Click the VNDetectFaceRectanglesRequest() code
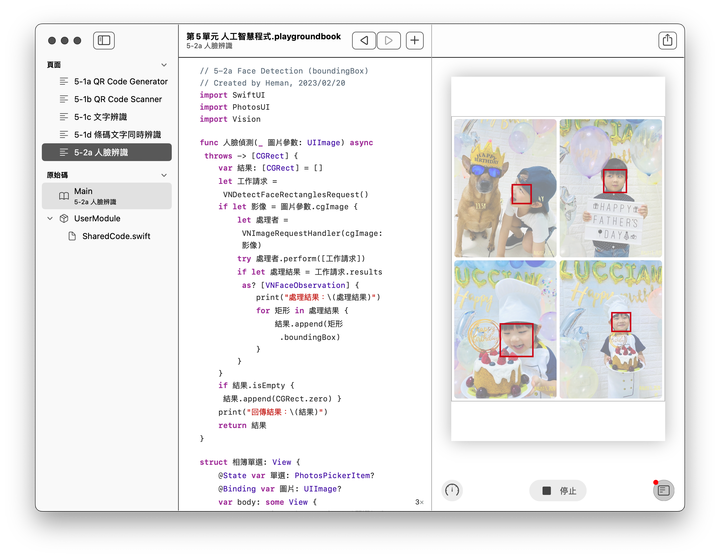Image resolution: width=720 pixels, height=558 pixels. point(296,195)
